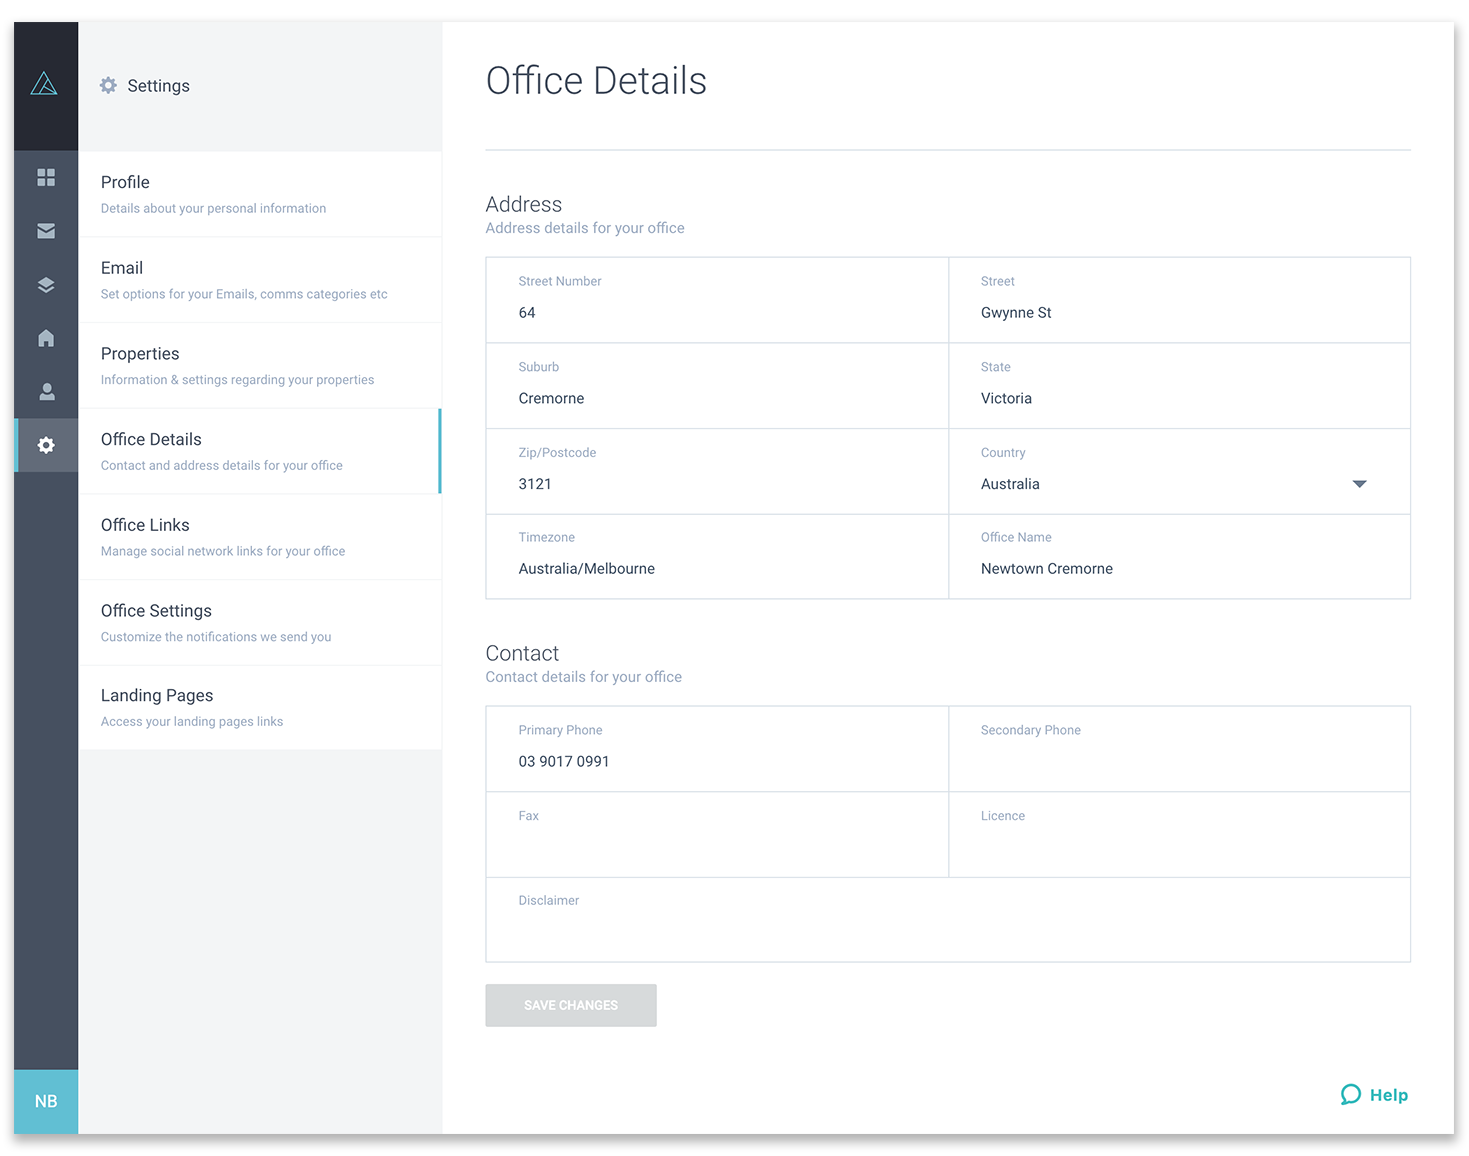Focus the Street Number field
Screen dimensions: 1469x1156
717,300
